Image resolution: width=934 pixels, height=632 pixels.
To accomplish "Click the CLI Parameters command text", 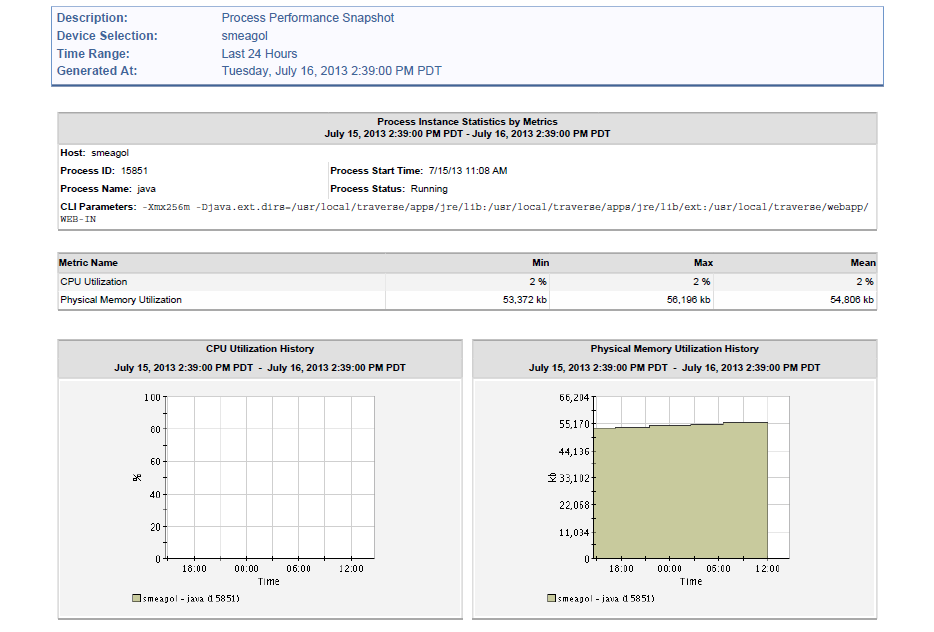I will point(500,207).
